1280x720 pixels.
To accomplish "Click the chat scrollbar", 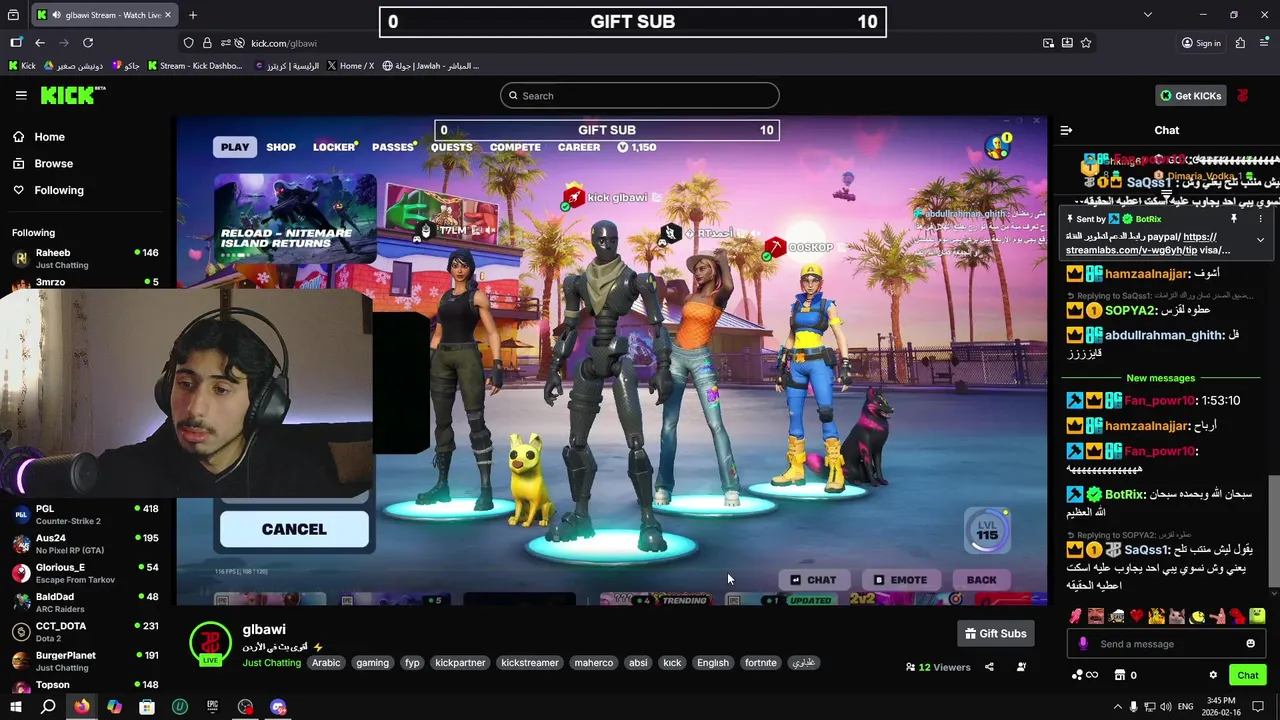I will click(1273, 530).
